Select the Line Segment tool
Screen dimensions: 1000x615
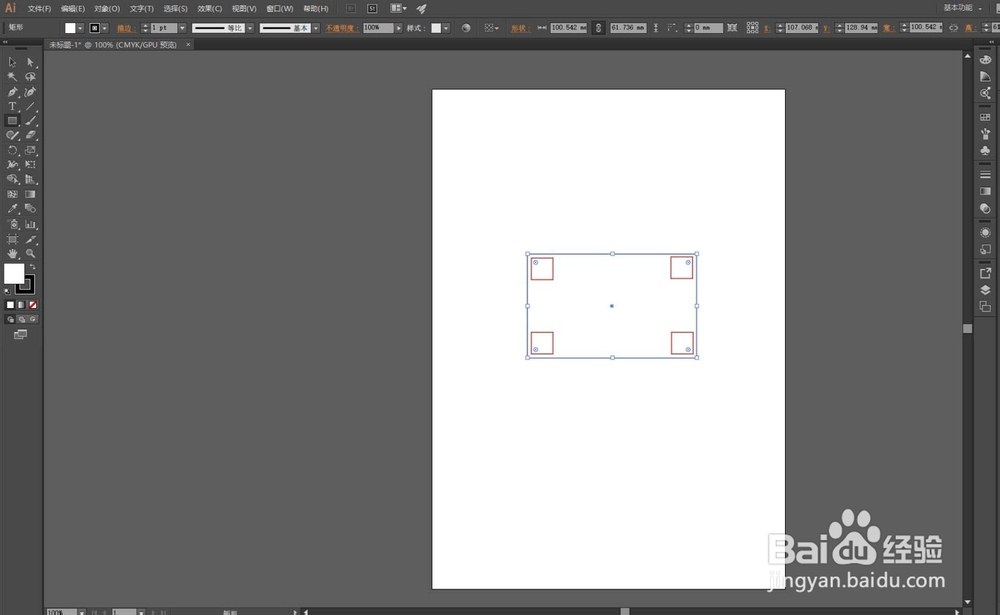point(30,106)
